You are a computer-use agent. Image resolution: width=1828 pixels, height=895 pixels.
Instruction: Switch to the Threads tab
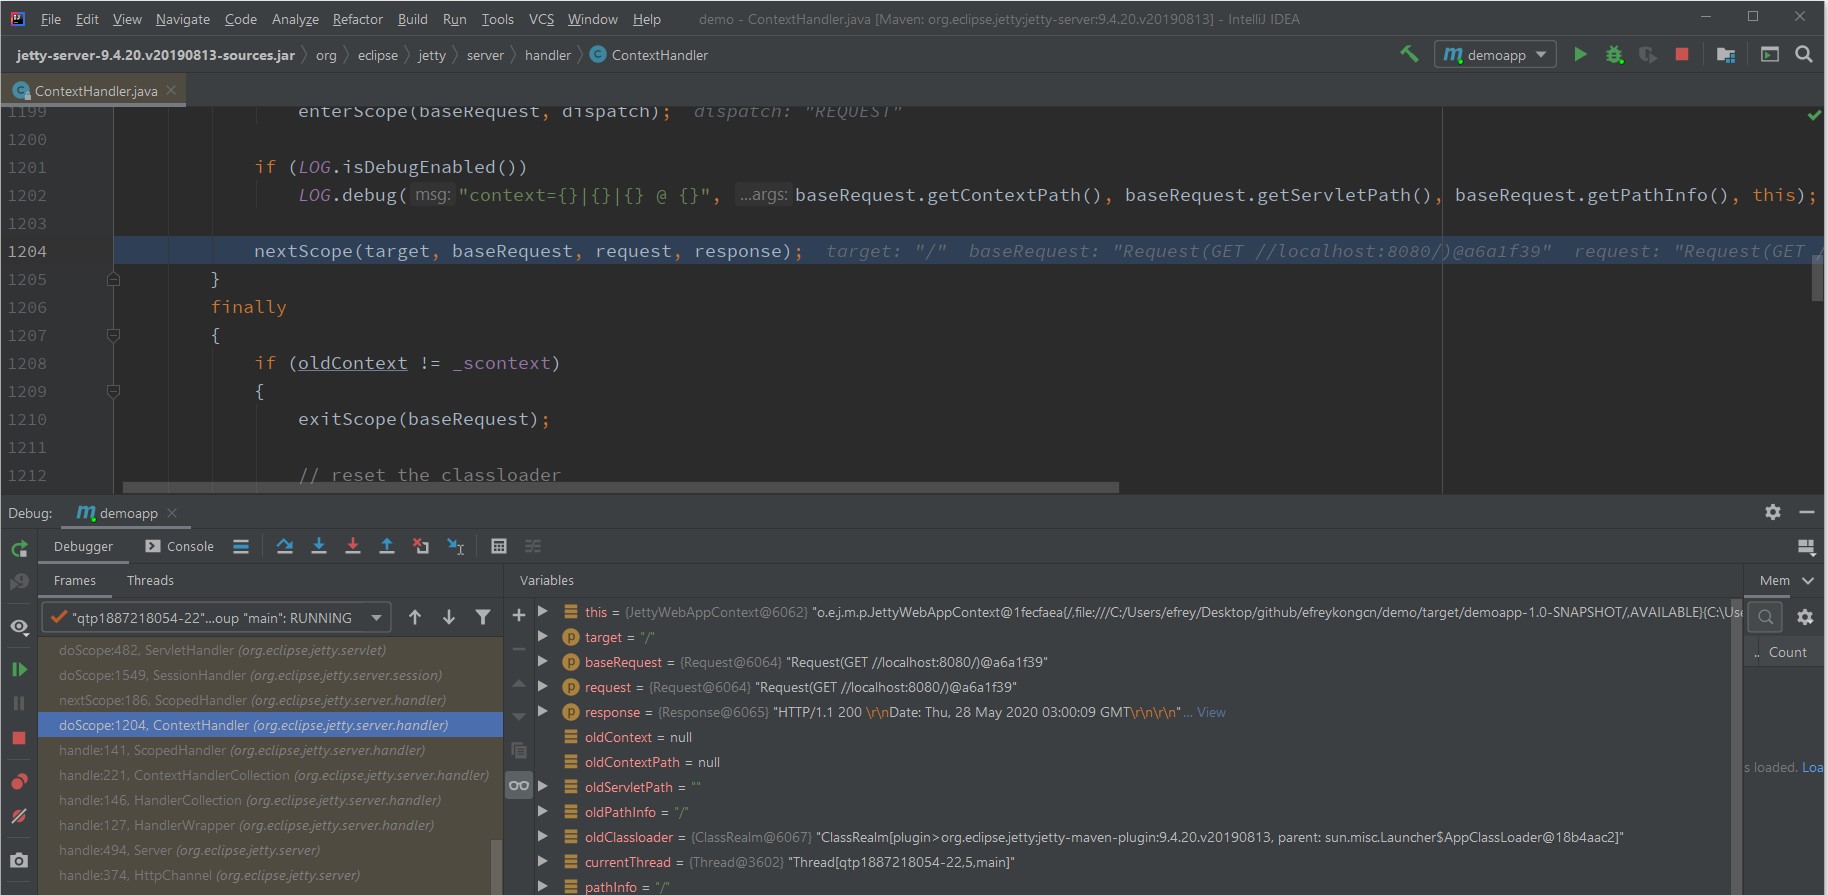150,580
